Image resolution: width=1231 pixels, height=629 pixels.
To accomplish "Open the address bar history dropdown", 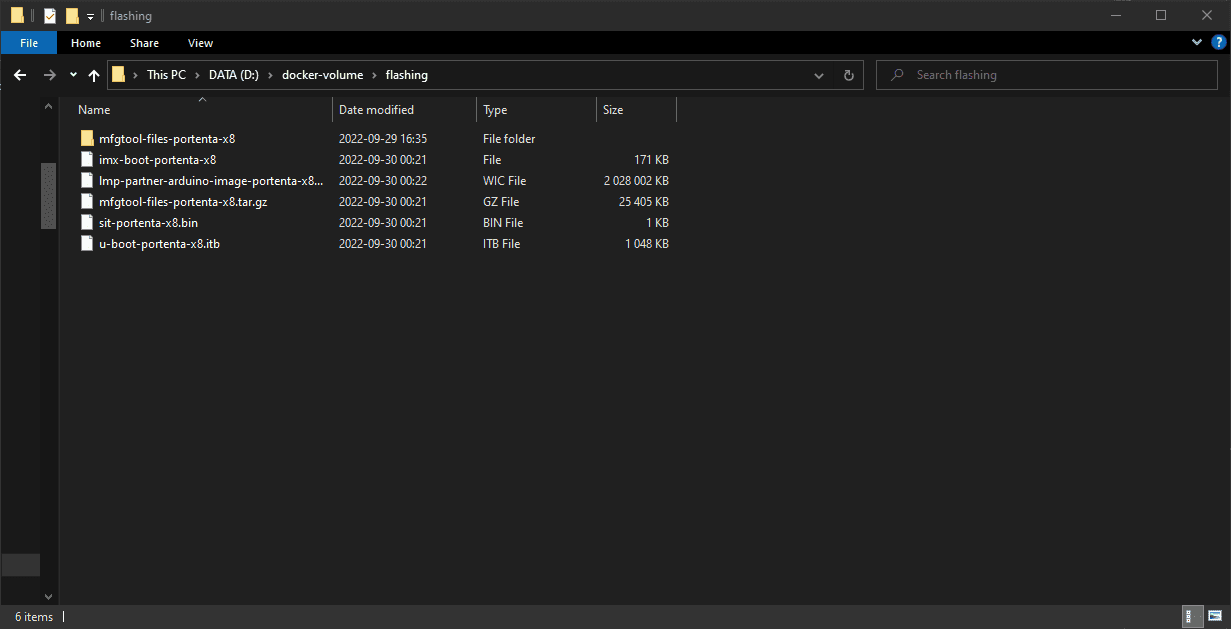I will (819, 75).
